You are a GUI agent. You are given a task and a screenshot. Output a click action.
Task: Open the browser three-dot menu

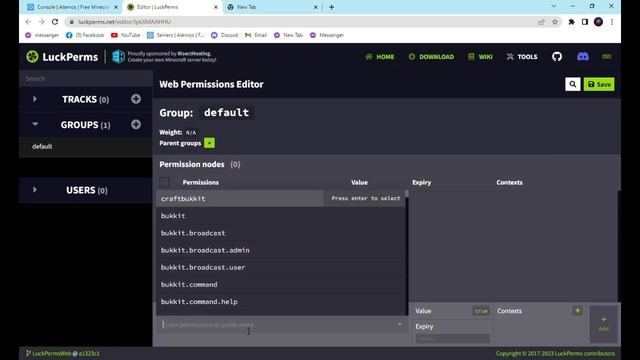(612, 22)
